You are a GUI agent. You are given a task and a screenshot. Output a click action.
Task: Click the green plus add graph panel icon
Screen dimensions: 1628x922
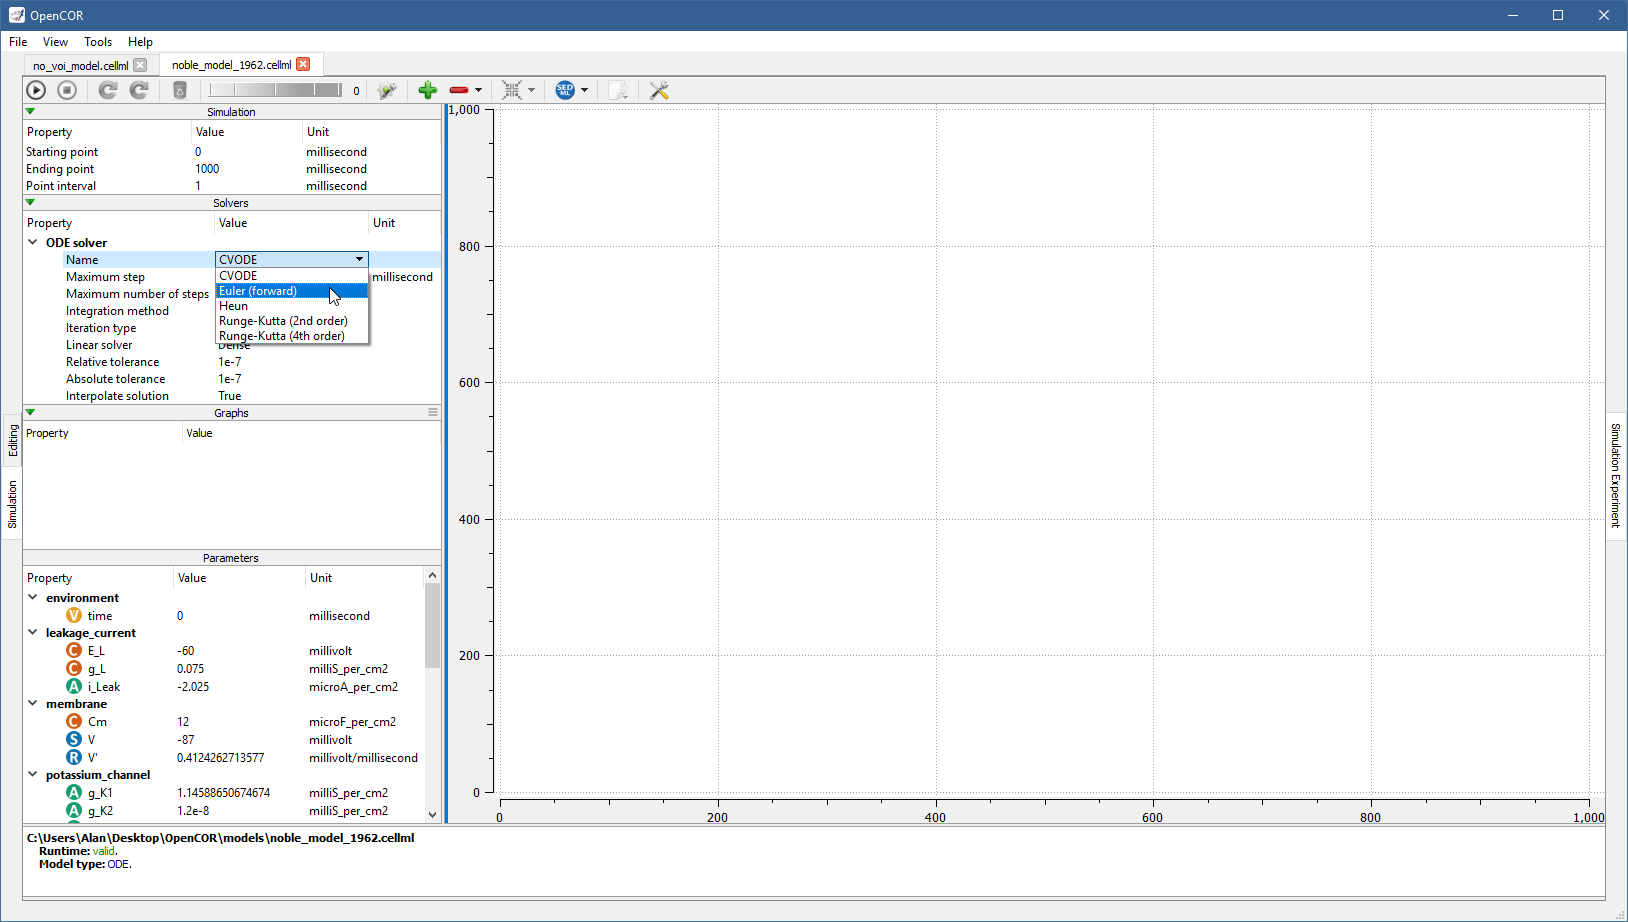(427, 90)
